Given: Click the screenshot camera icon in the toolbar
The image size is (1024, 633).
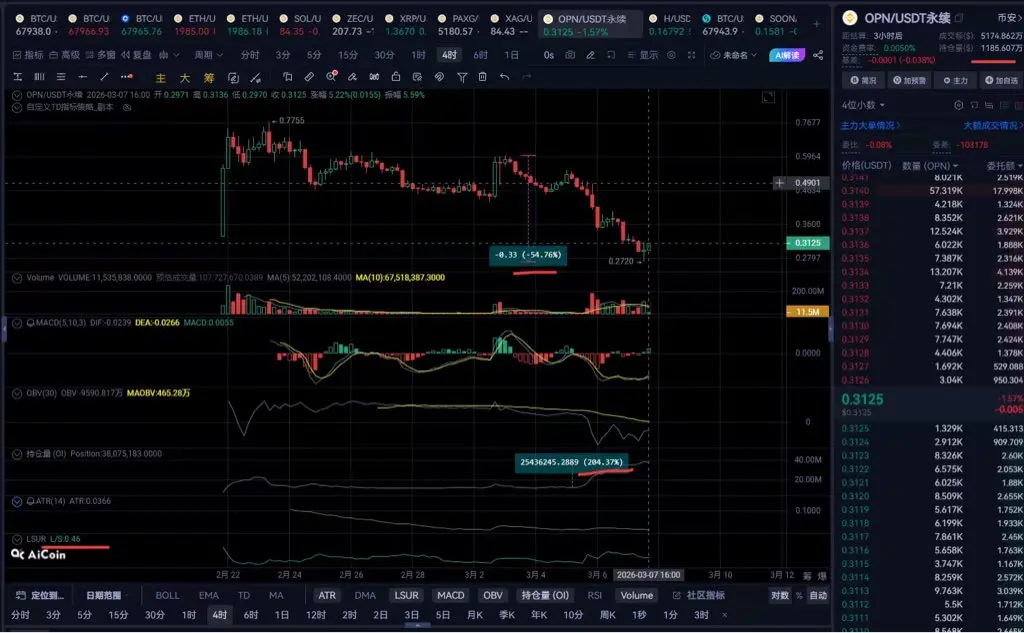Looking at the screenshot, I should 570,55.
